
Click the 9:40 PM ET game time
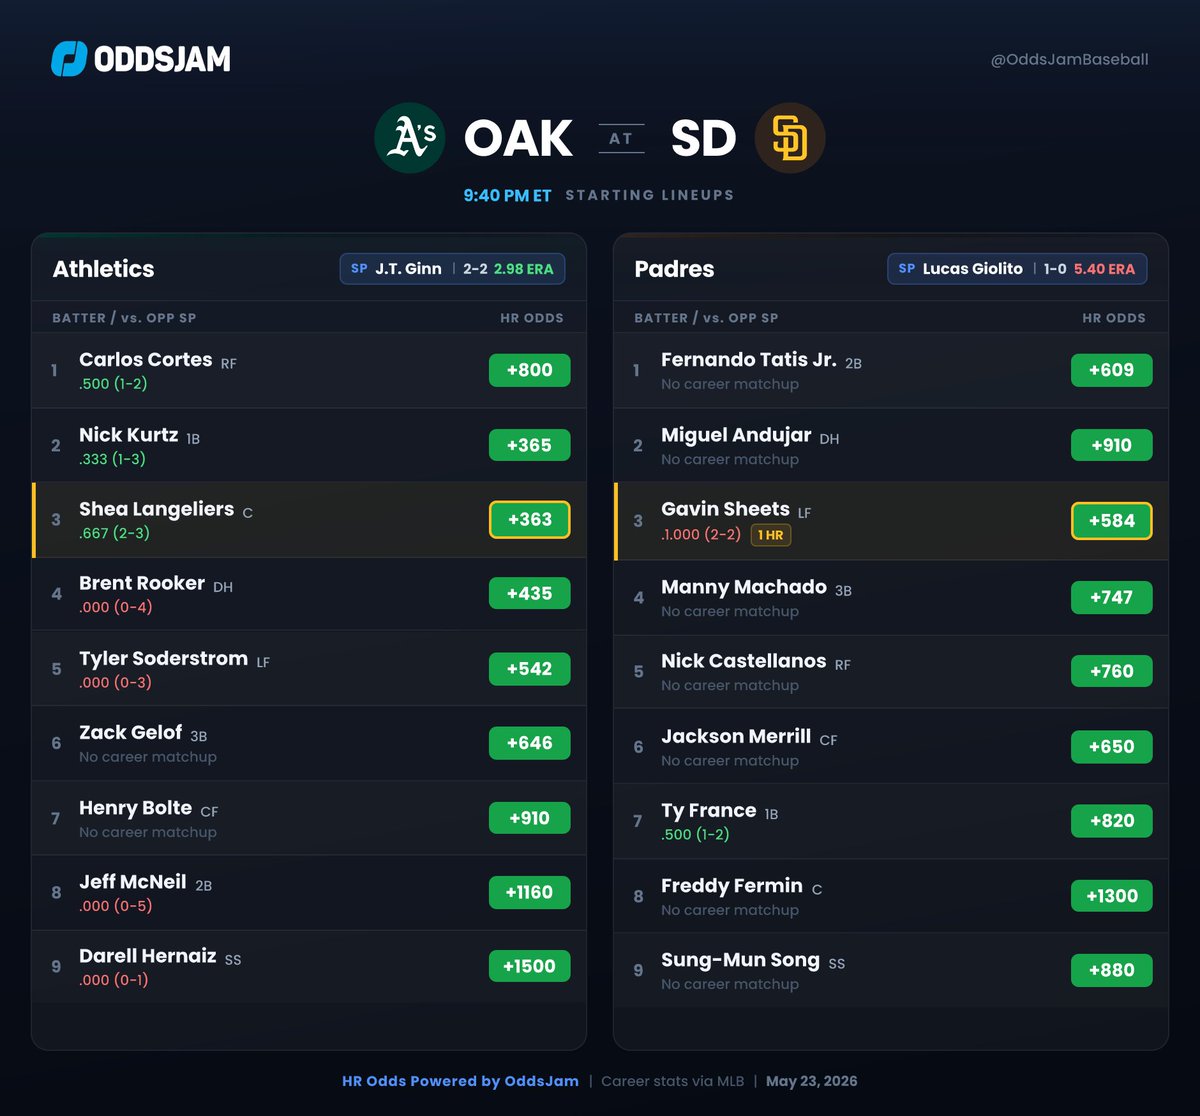tap(508, 196)
